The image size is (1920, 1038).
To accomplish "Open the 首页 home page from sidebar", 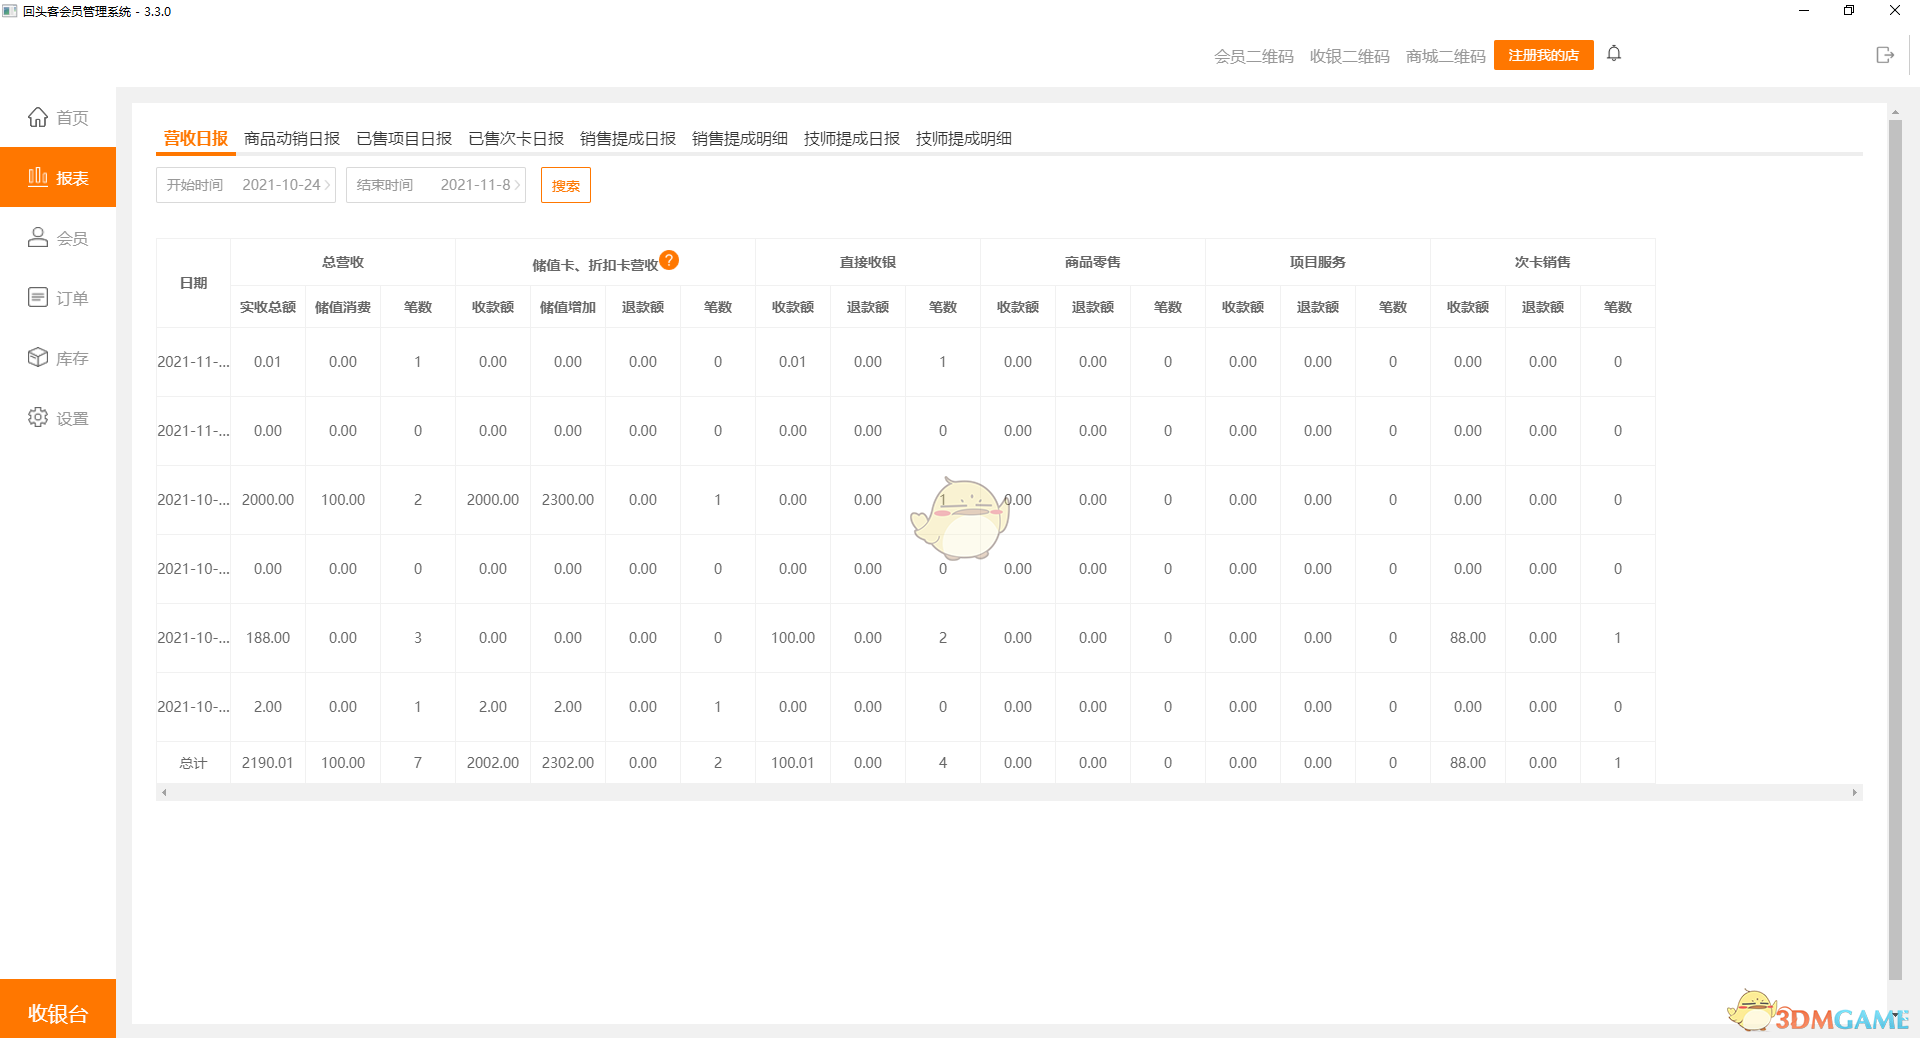I will pyautogui.click(x=58, y=117).
